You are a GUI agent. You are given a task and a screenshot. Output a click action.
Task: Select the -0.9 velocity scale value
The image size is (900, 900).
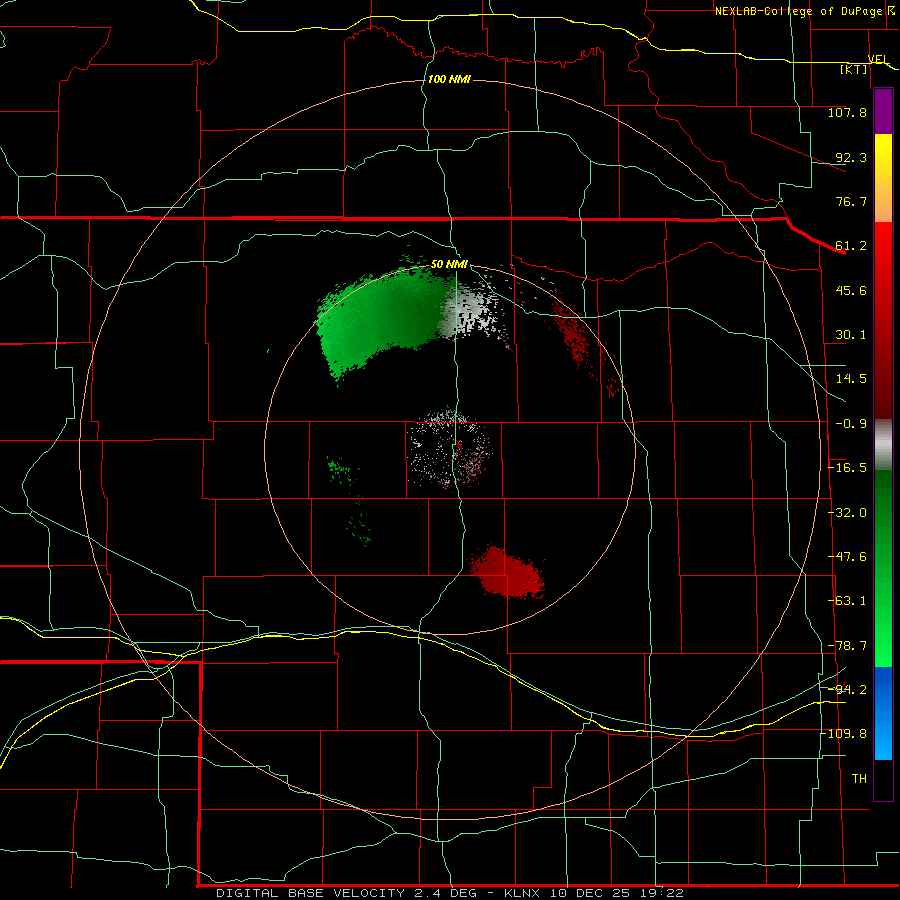coord(851,424)
